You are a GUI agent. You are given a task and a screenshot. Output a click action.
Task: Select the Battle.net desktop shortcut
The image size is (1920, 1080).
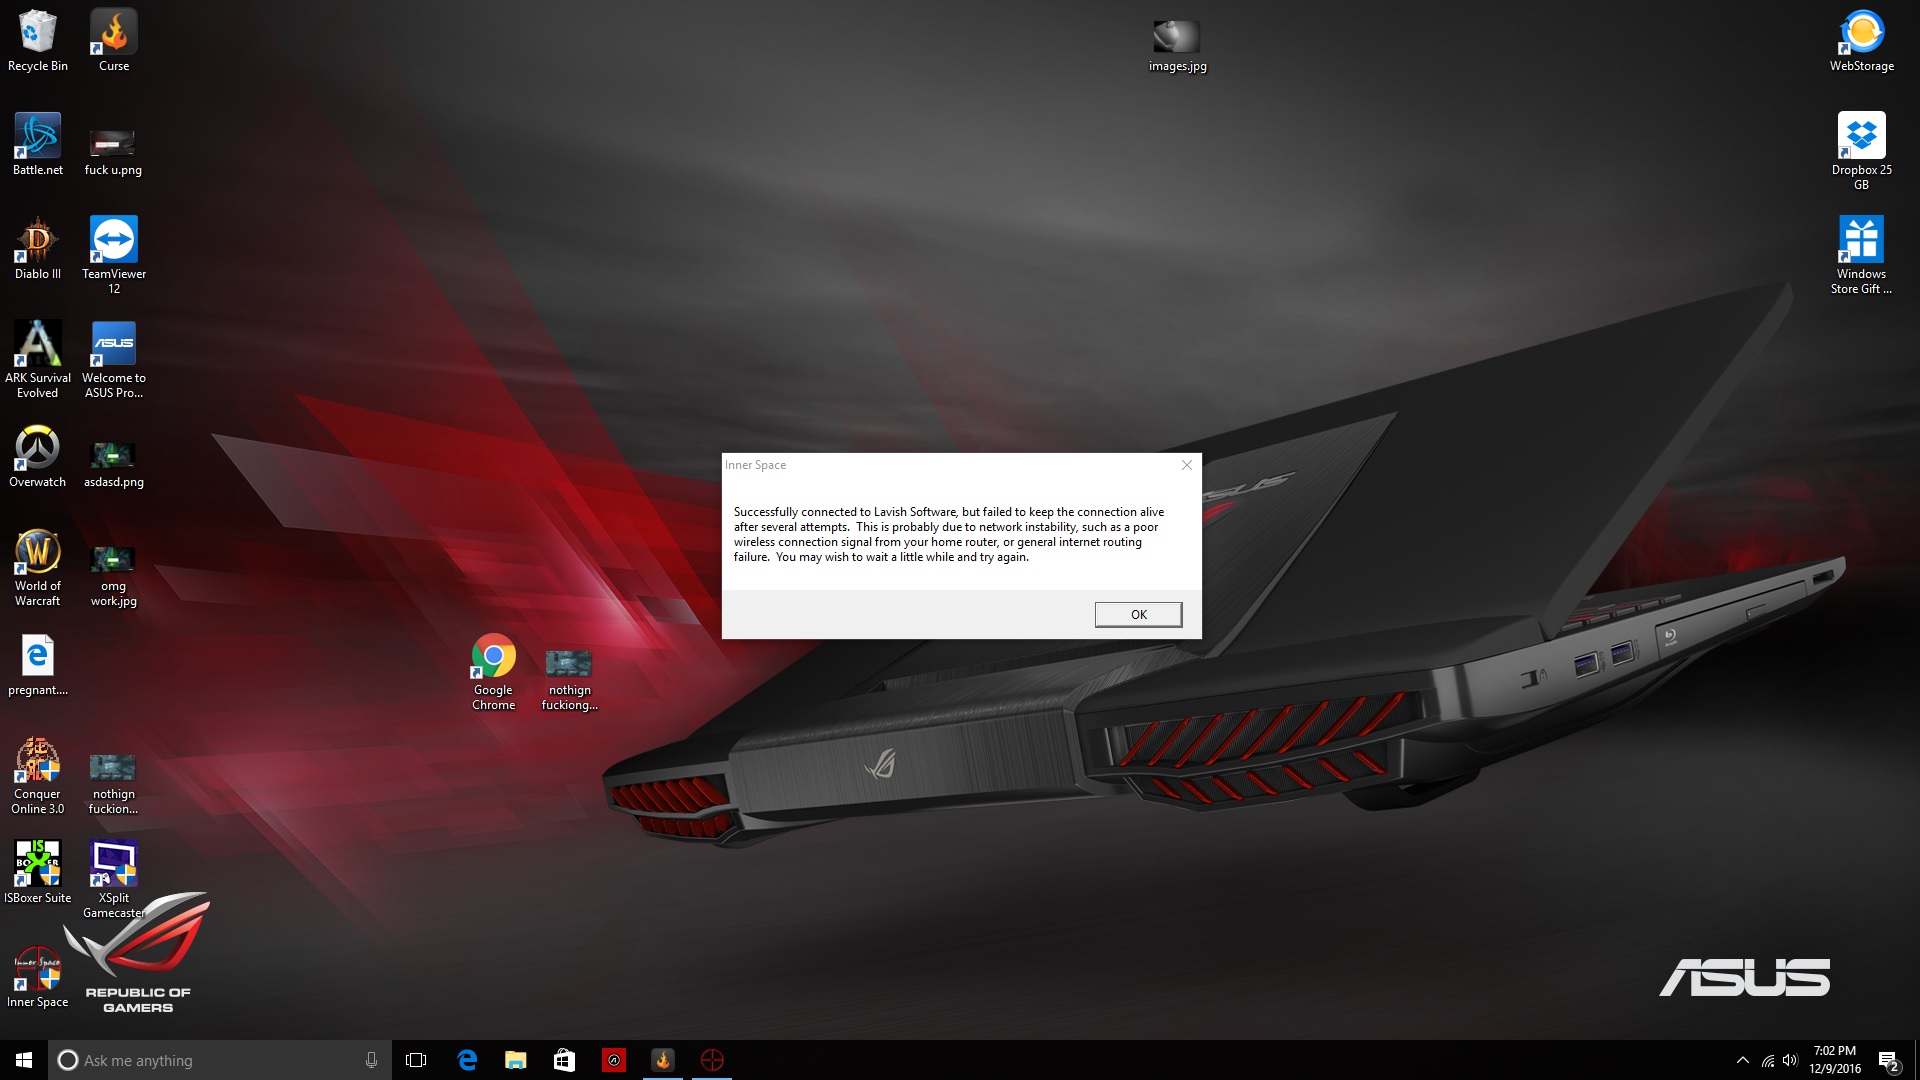coord(38,145)
